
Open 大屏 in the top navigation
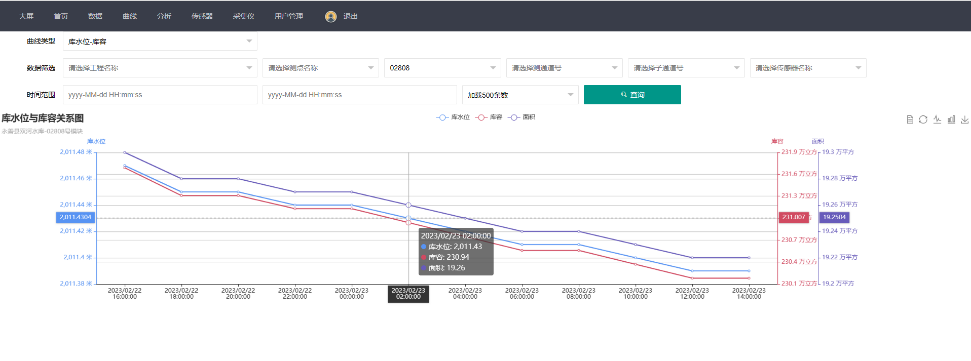click(x=27, y=17)
